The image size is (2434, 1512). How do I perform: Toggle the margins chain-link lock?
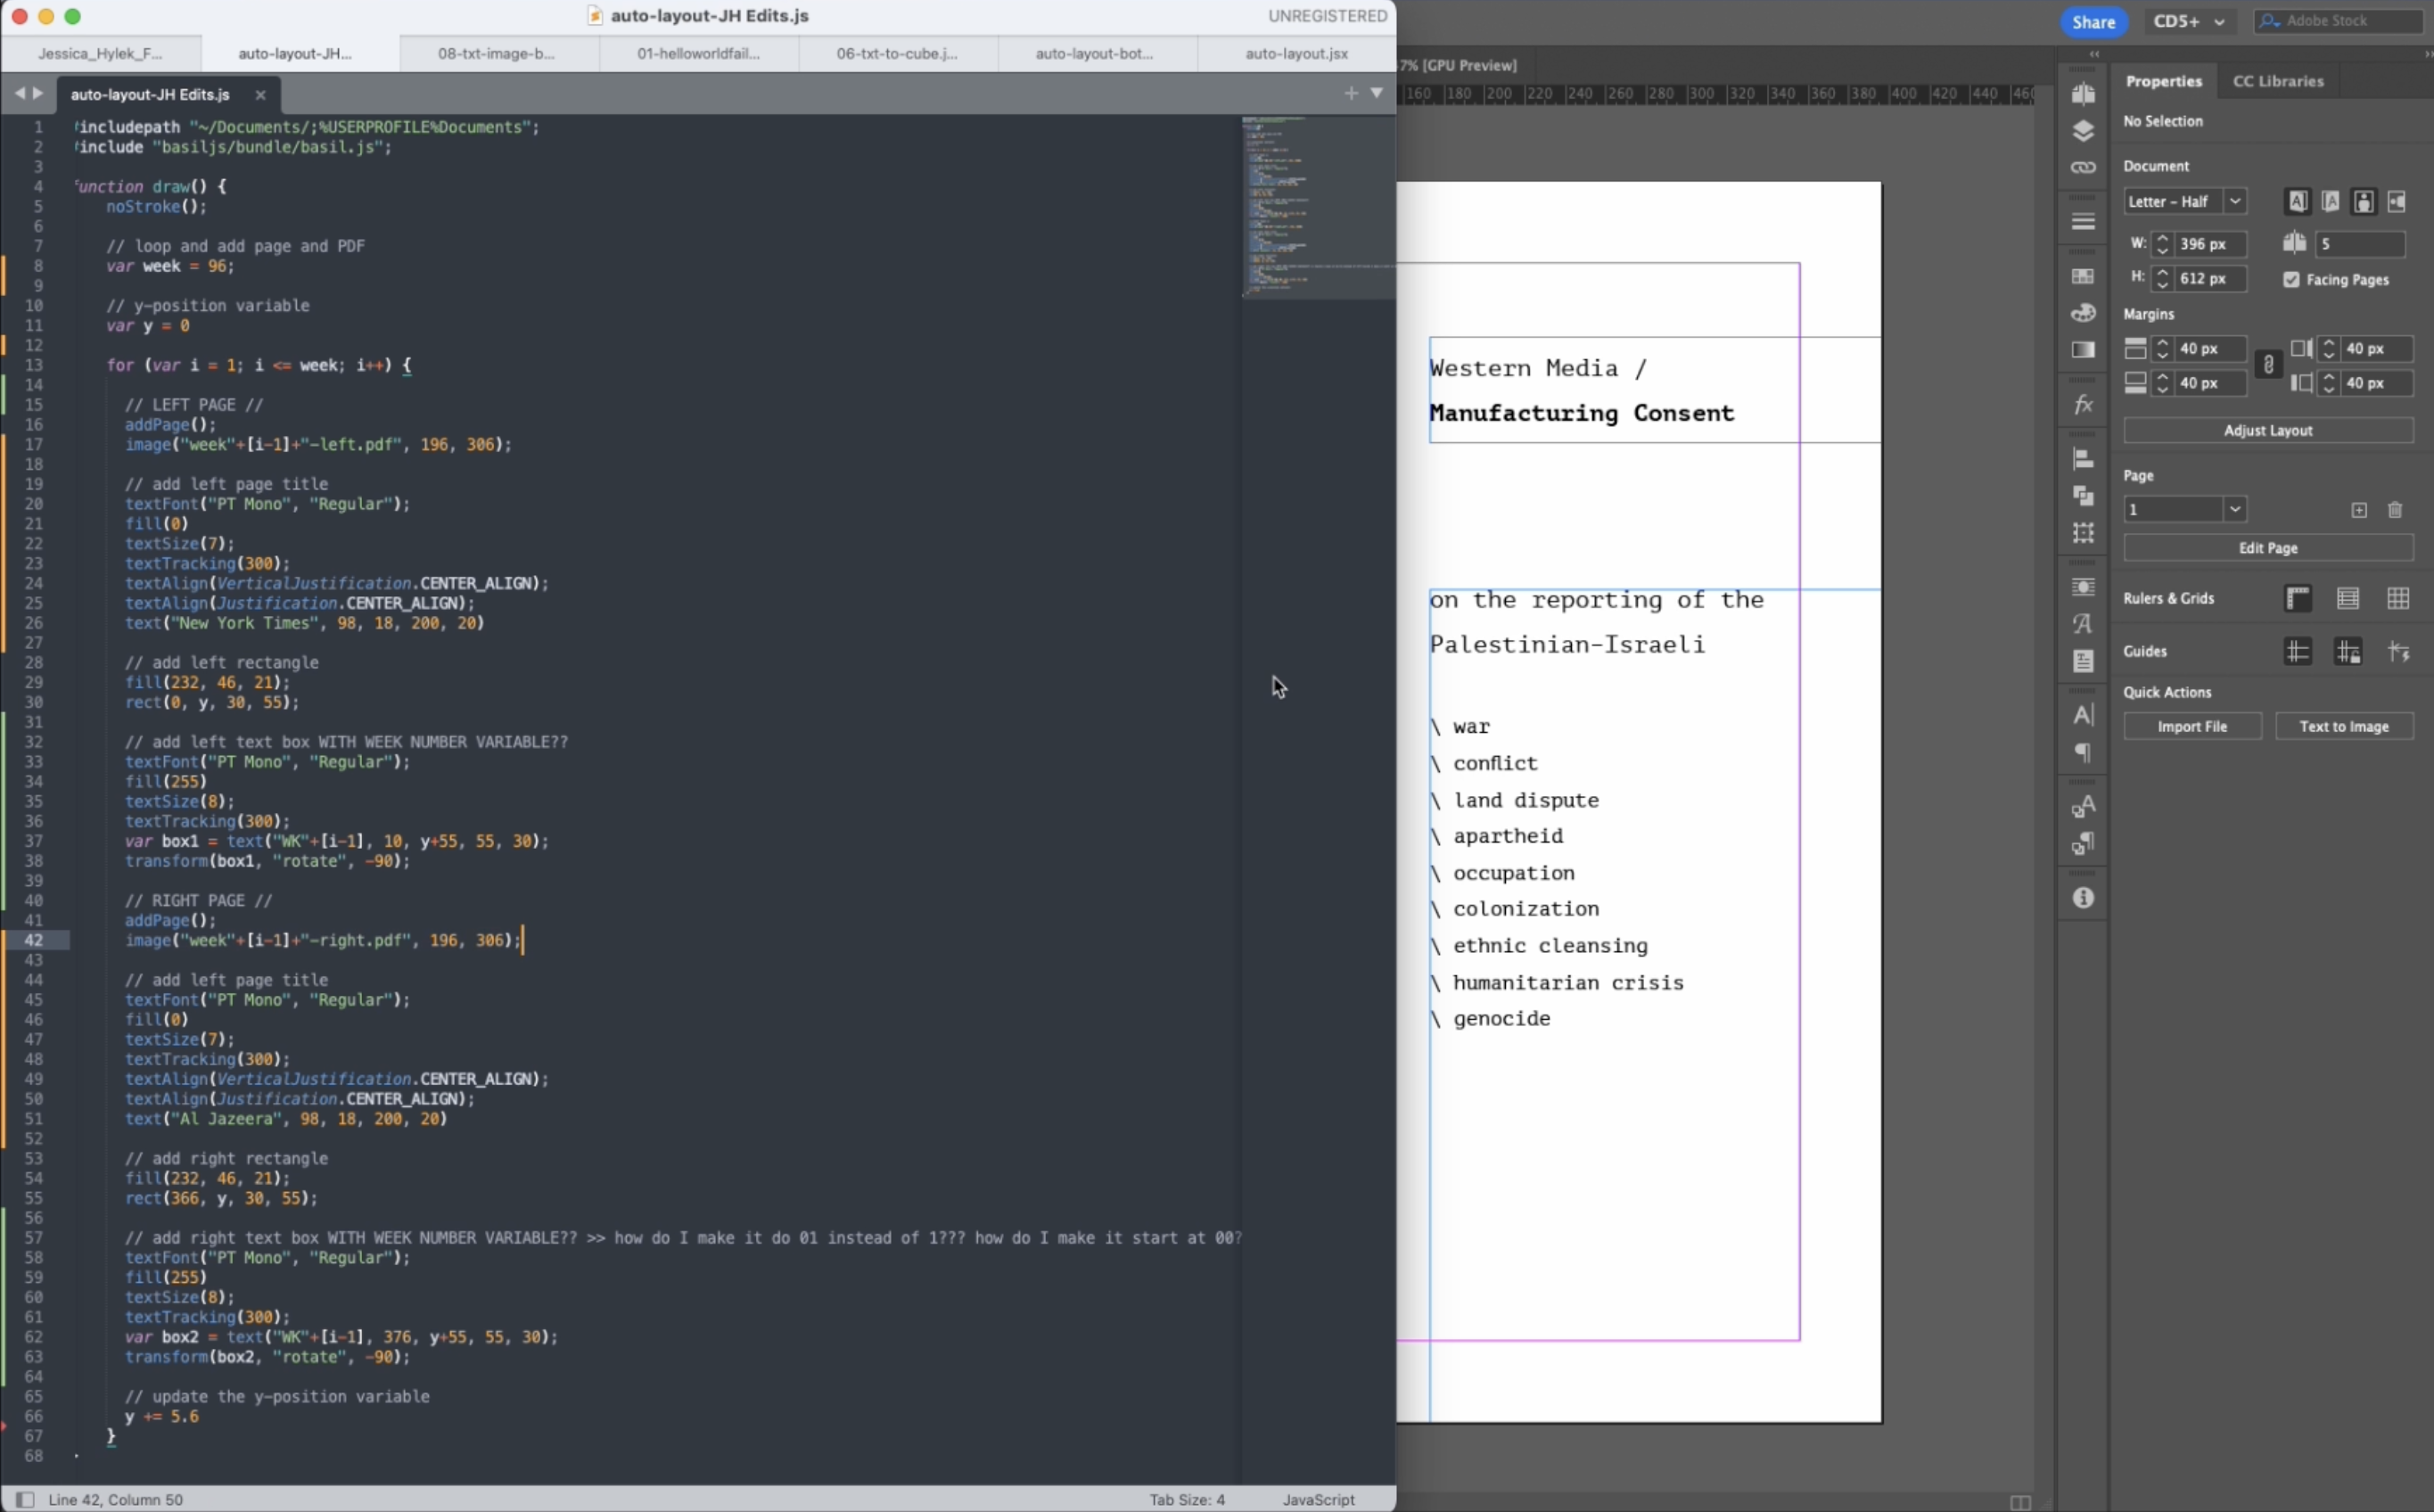click(2268, 366)
